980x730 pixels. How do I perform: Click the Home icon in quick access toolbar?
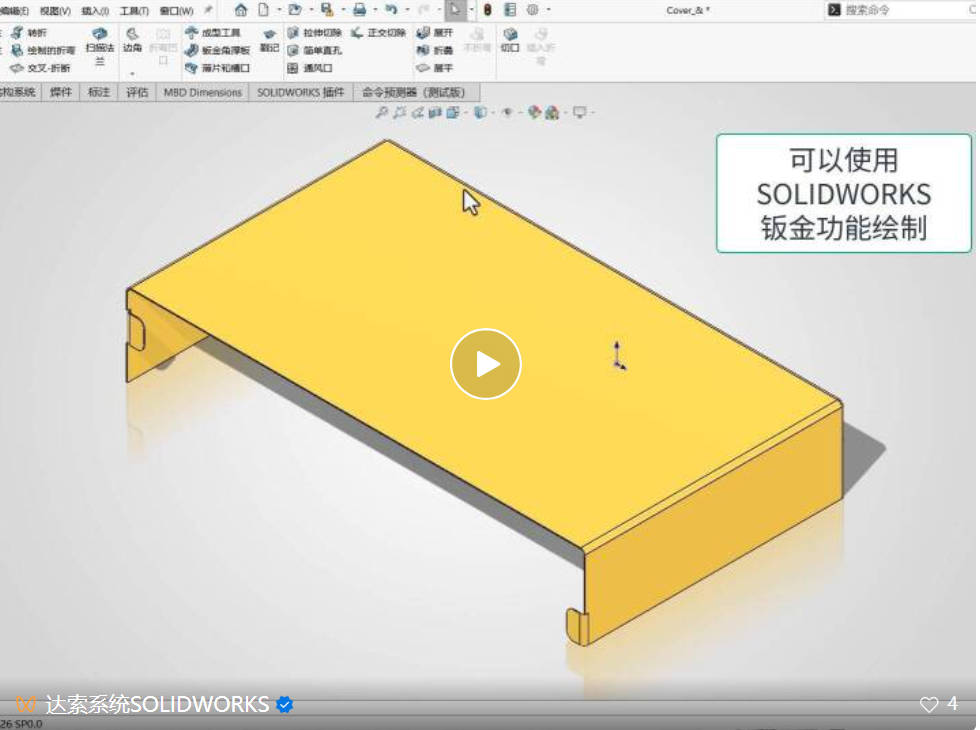tap(241, 9)
